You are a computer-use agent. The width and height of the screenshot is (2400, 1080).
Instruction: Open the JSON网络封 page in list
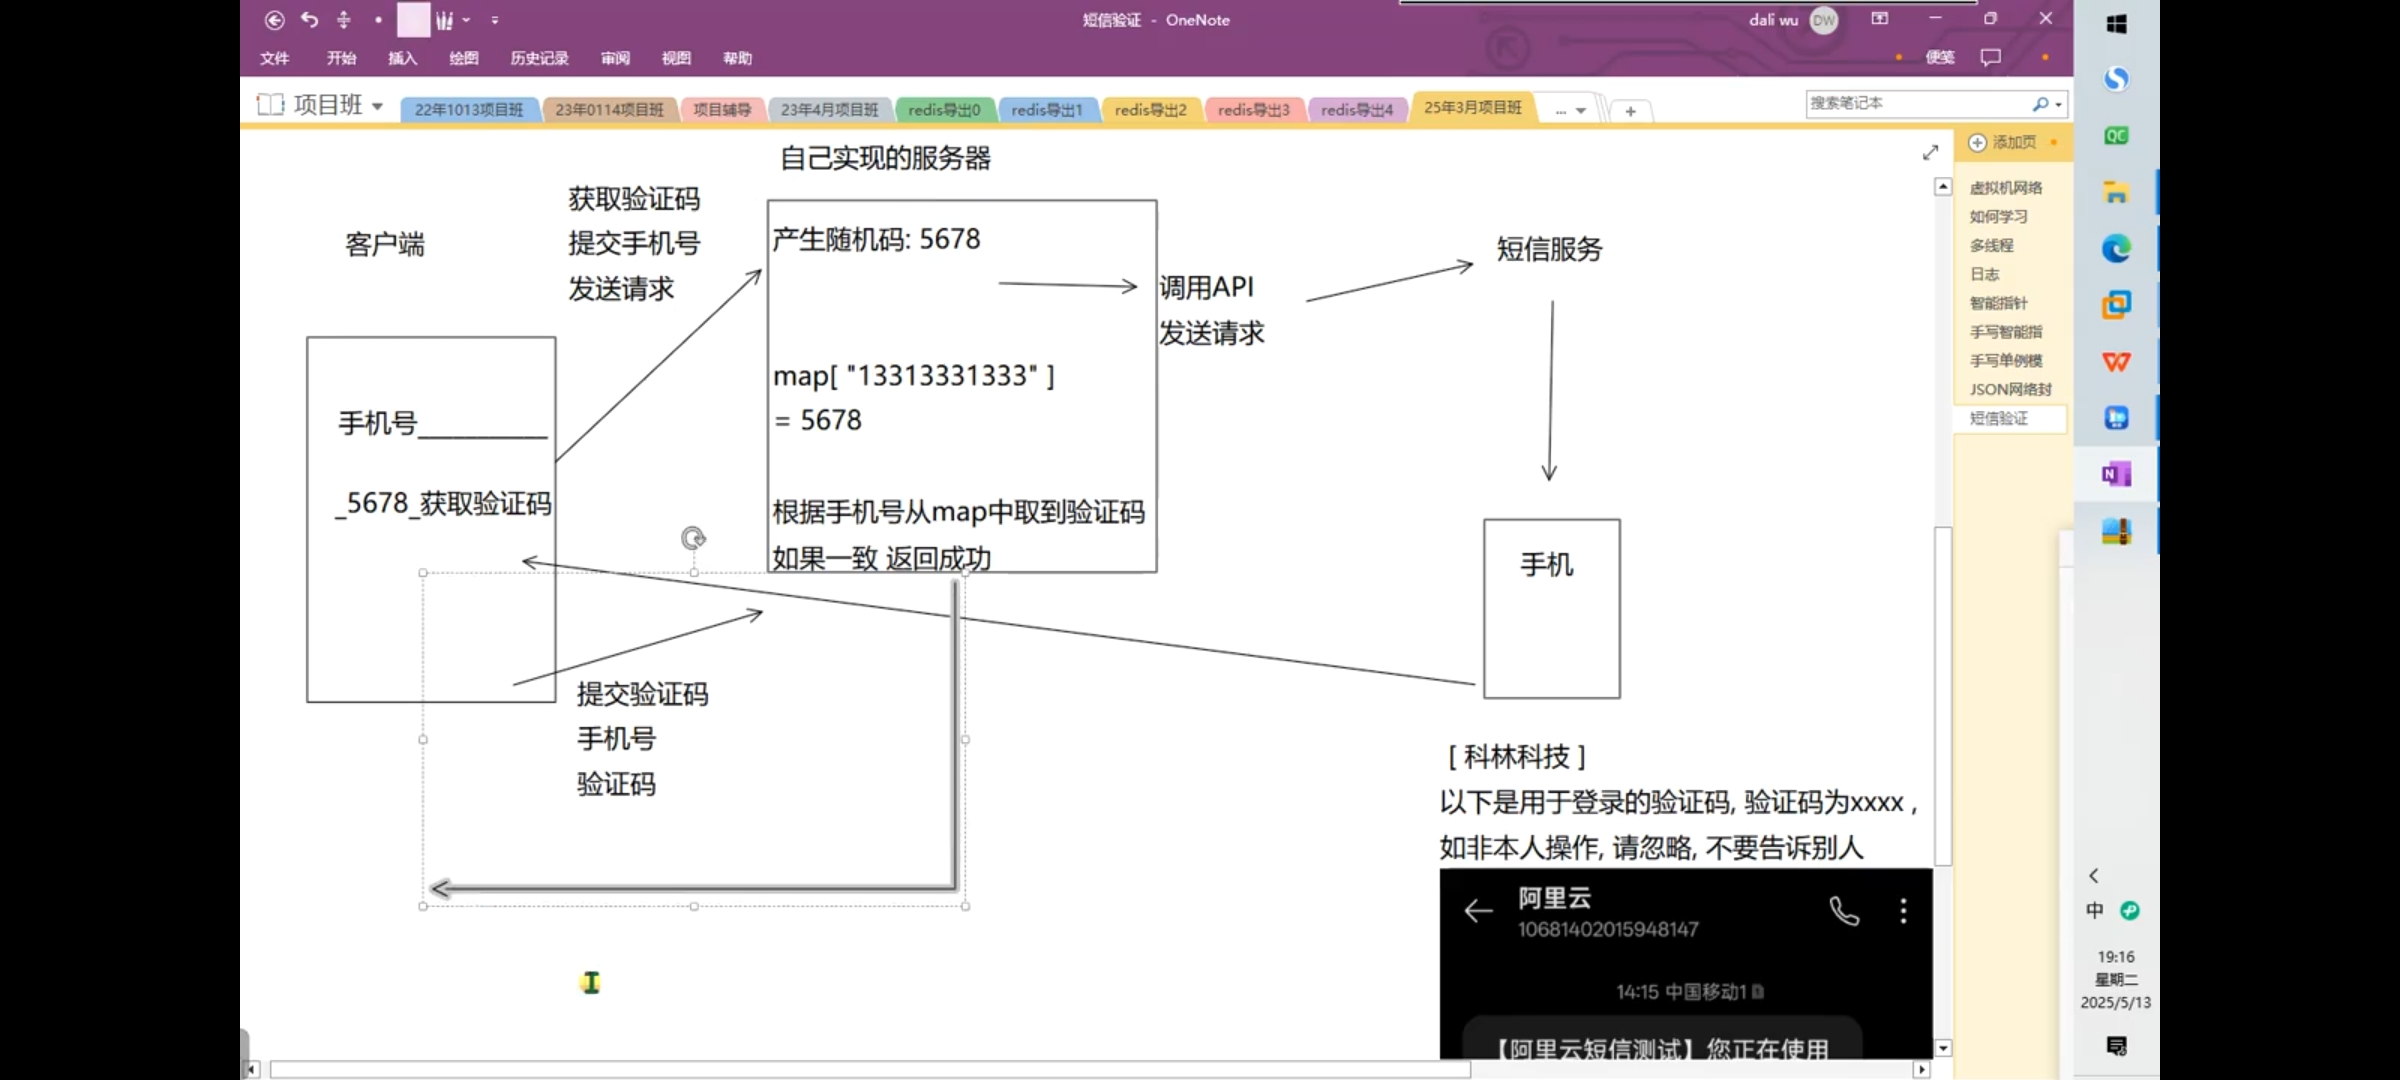tap(2010, 389)
